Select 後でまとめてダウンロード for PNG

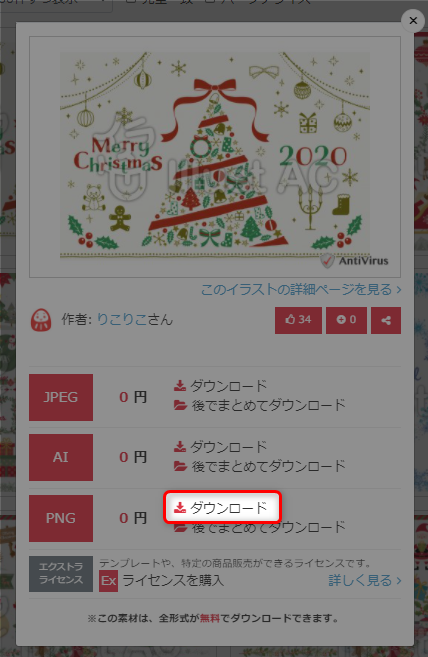tap(260, 528)
